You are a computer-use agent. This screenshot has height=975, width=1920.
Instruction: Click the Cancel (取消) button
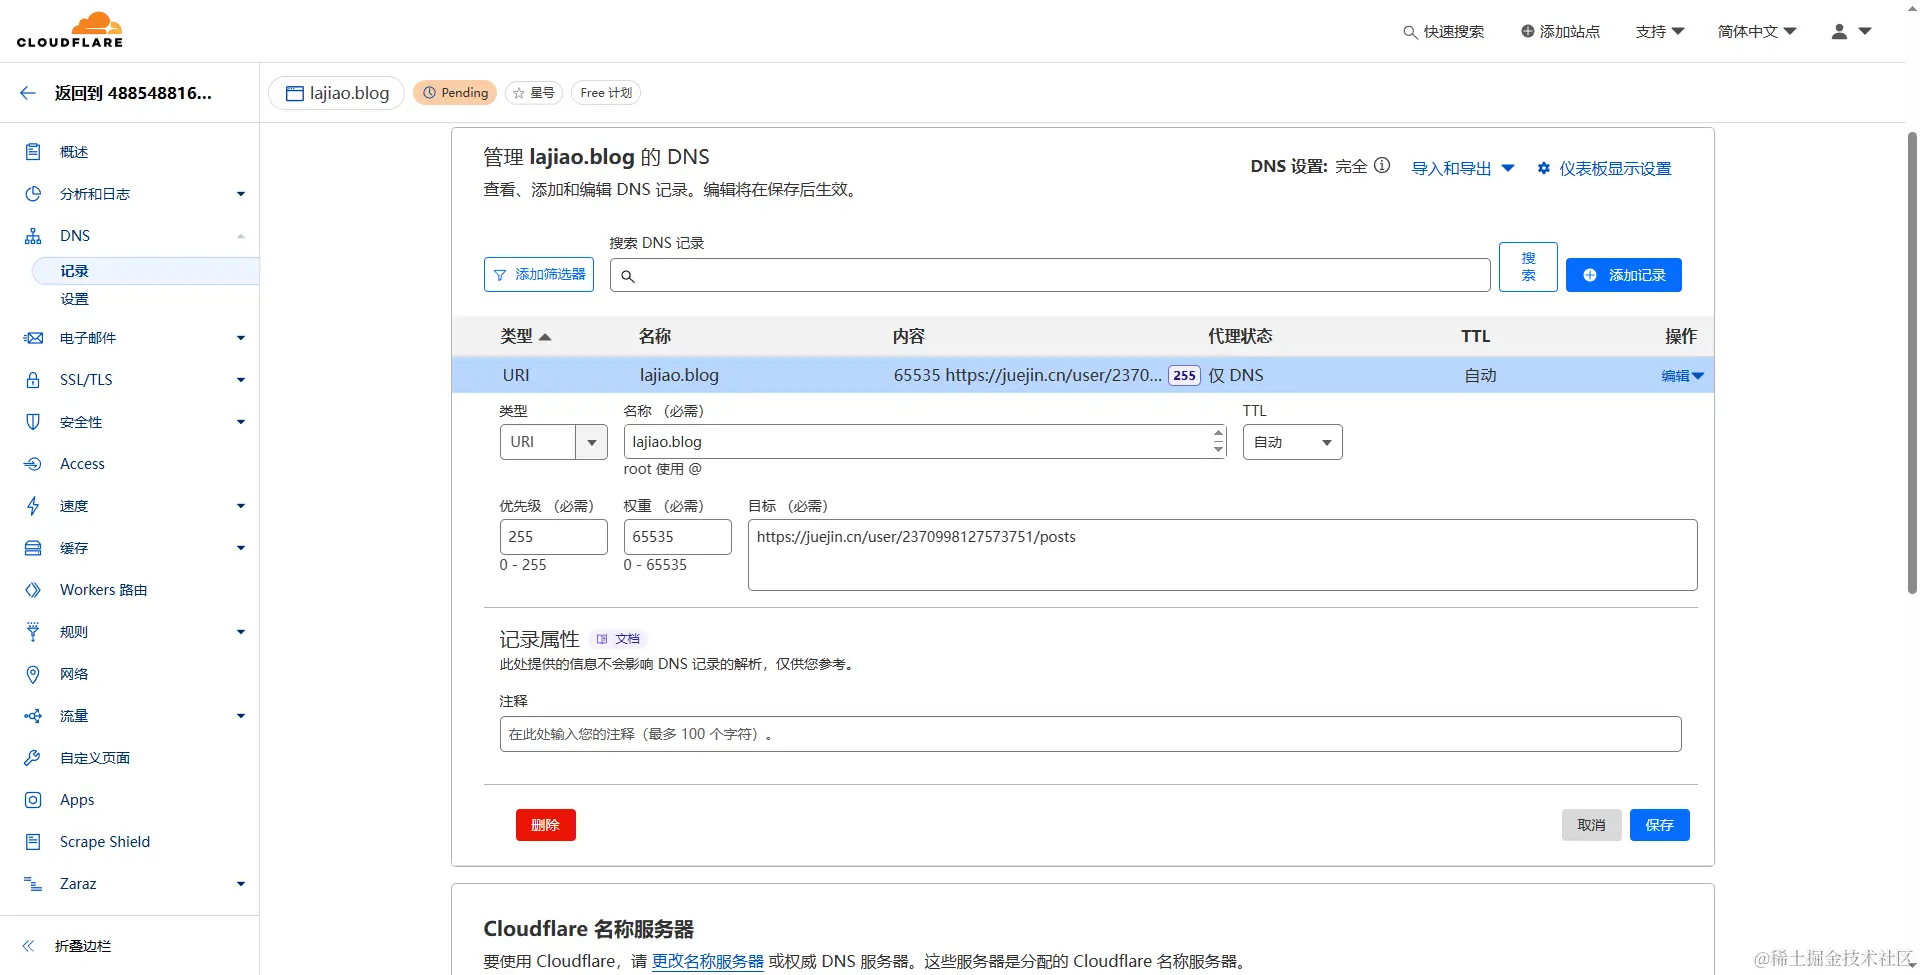pos(1591,825)
